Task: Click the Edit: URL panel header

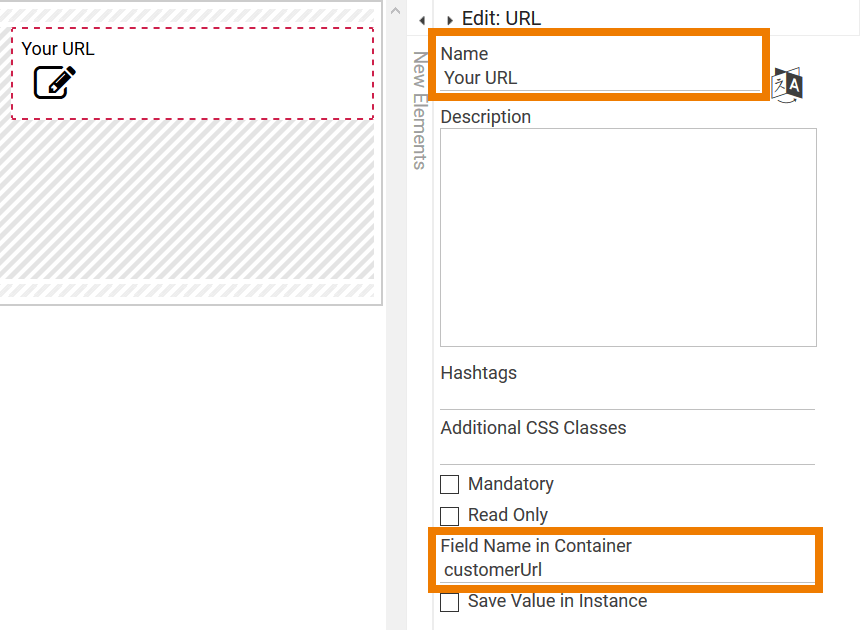Action: click(501, 18)
